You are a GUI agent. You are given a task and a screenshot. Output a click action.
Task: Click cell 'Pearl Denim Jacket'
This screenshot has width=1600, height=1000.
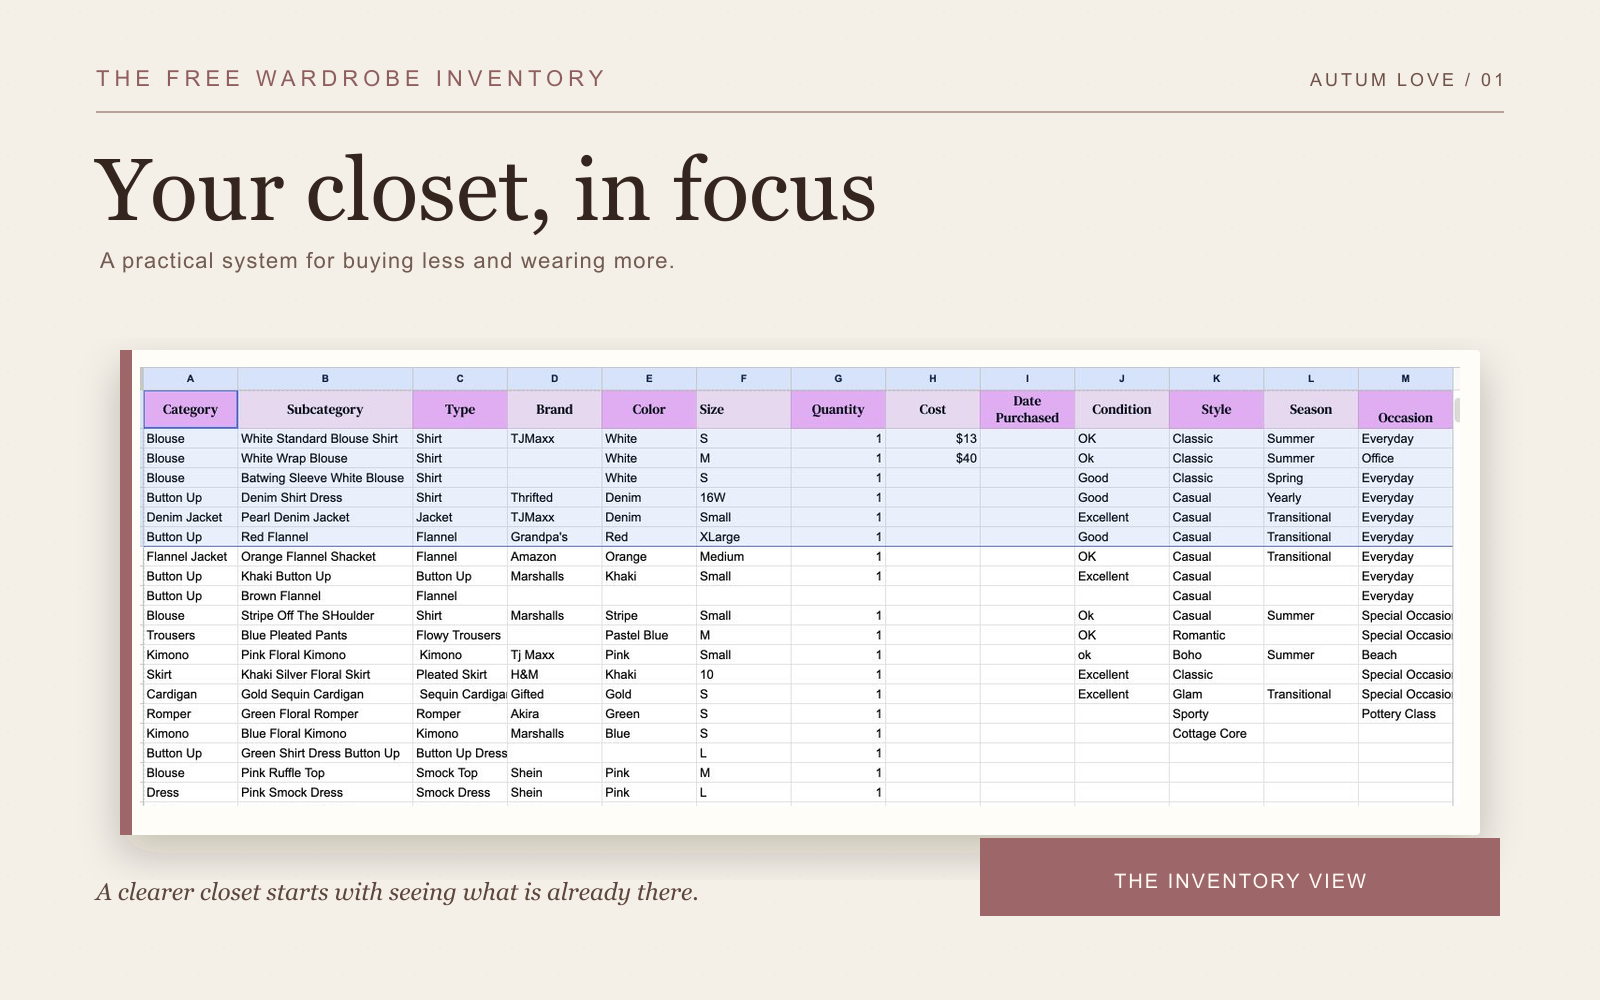[325, 517]
